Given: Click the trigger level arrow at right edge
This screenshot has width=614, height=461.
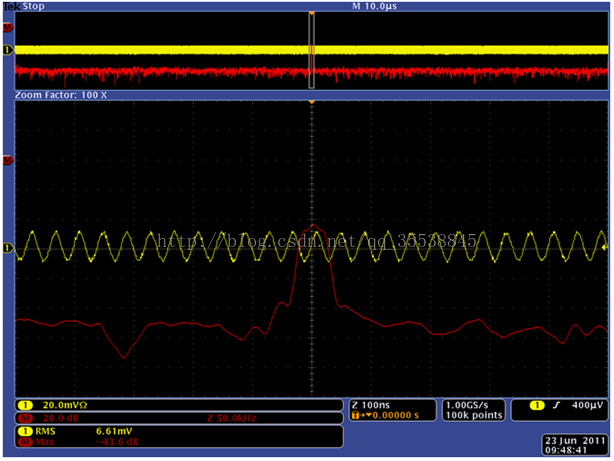Looking at the screenshot, I should pos(605,248).
